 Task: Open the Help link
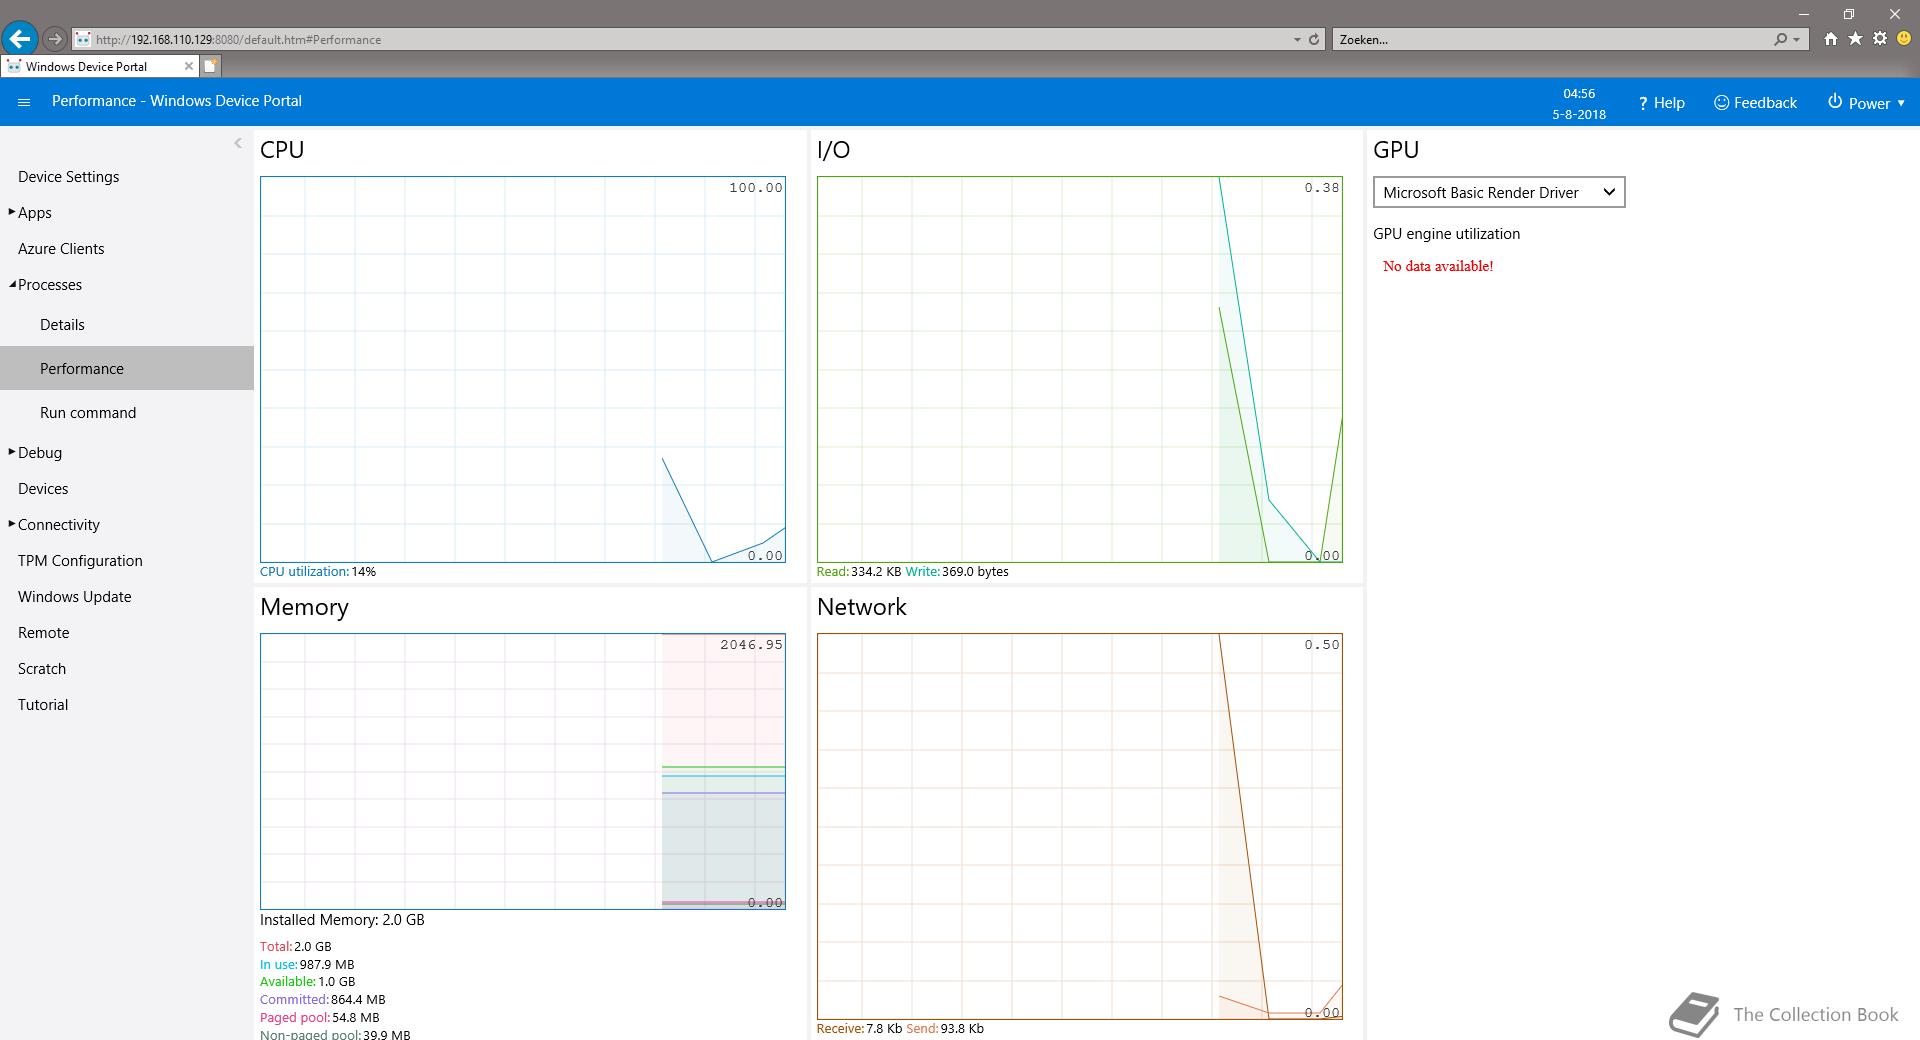1661,103
